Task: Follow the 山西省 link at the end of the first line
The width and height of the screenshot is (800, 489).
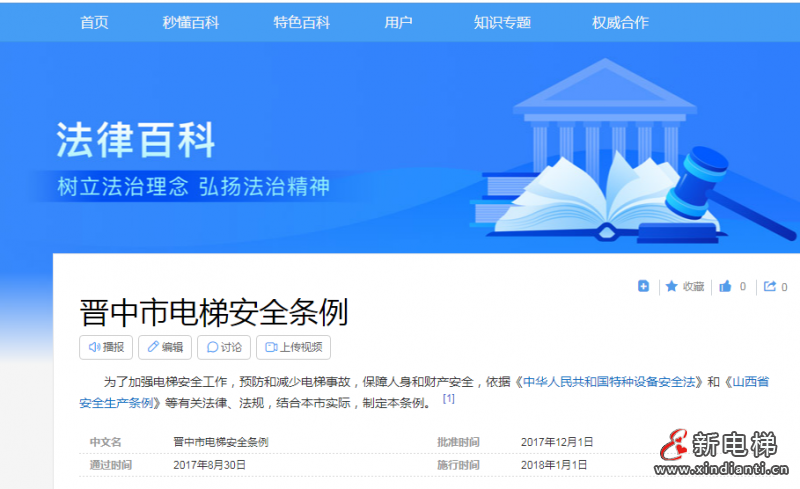Action: click(x=751, y=382)
